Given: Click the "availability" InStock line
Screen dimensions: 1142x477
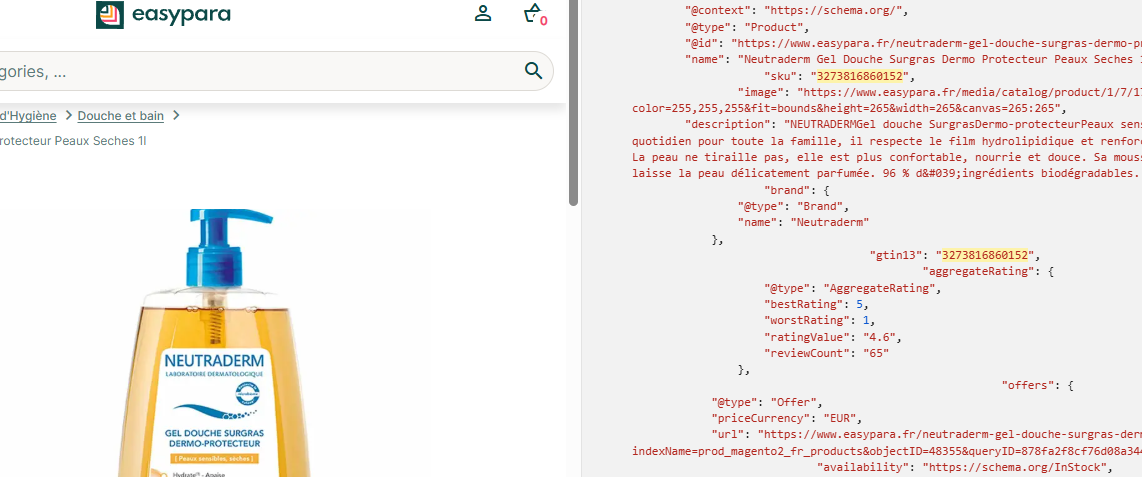Looking at the screenshot, I should (966, 467).
